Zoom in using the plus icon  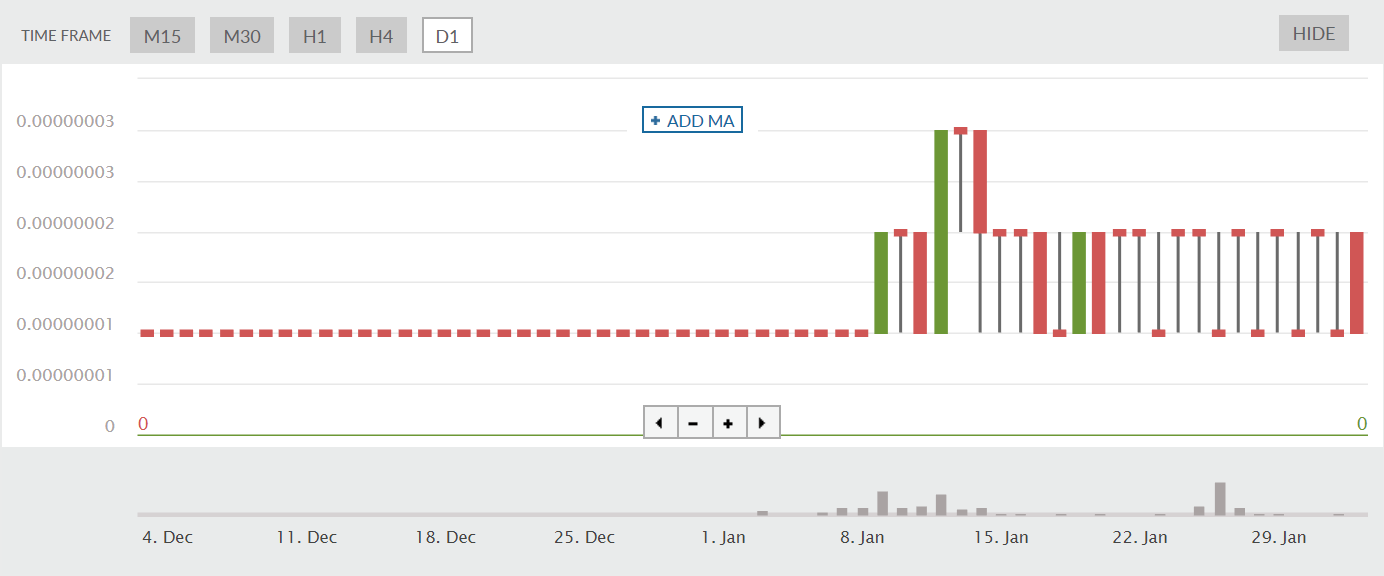coord(728,423)
